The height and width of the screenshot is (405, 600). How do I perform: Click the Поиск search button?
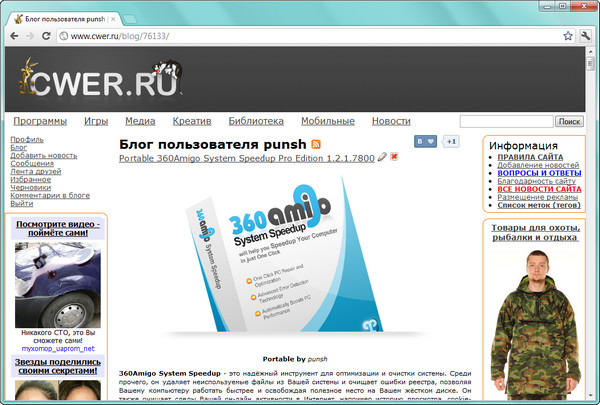[568, 121]
